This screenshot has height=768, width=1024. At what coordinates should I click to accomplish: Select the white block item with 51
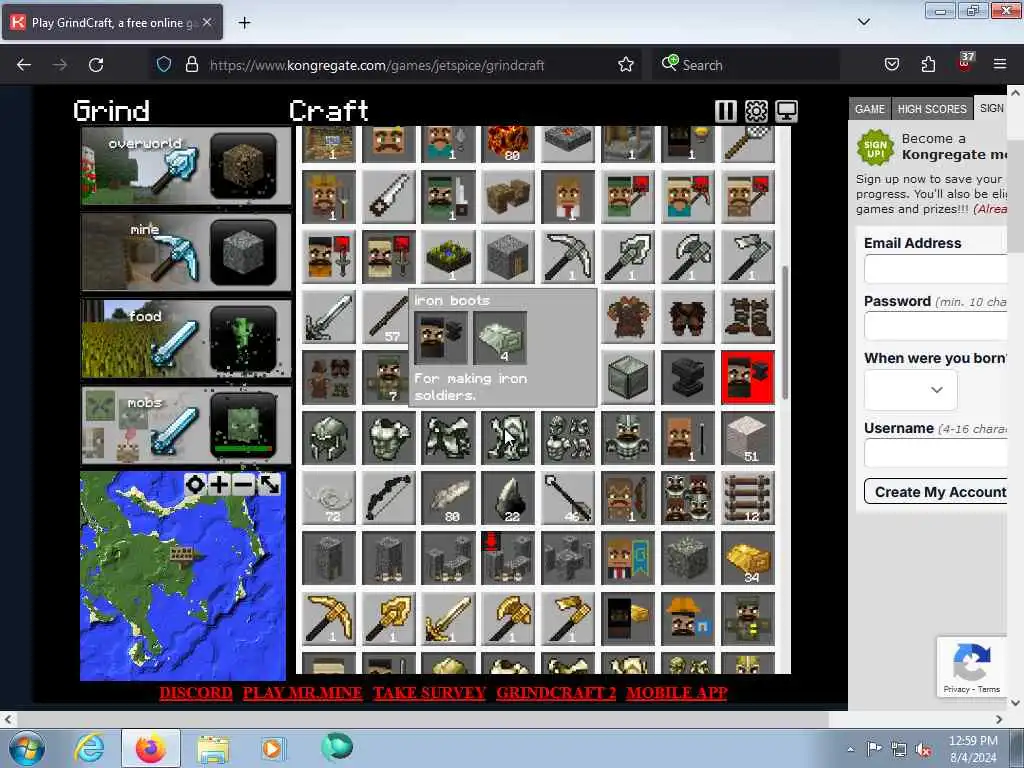tap(748, 438)
